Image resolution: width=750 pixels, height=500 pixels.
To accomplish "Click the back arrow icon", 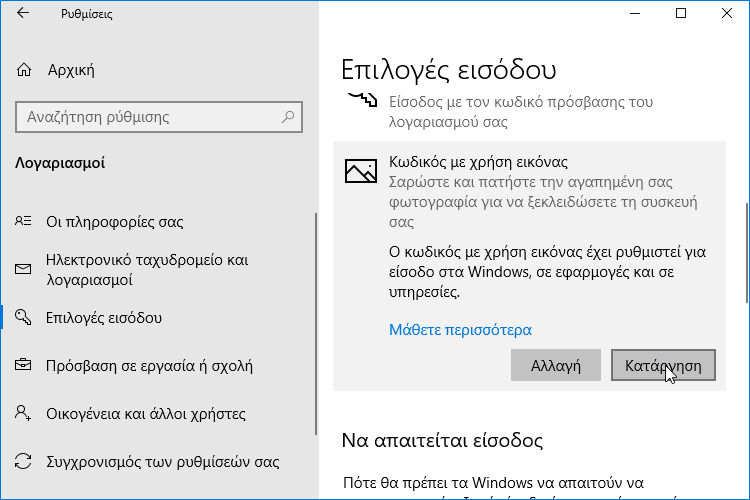I will pos(22,13).
